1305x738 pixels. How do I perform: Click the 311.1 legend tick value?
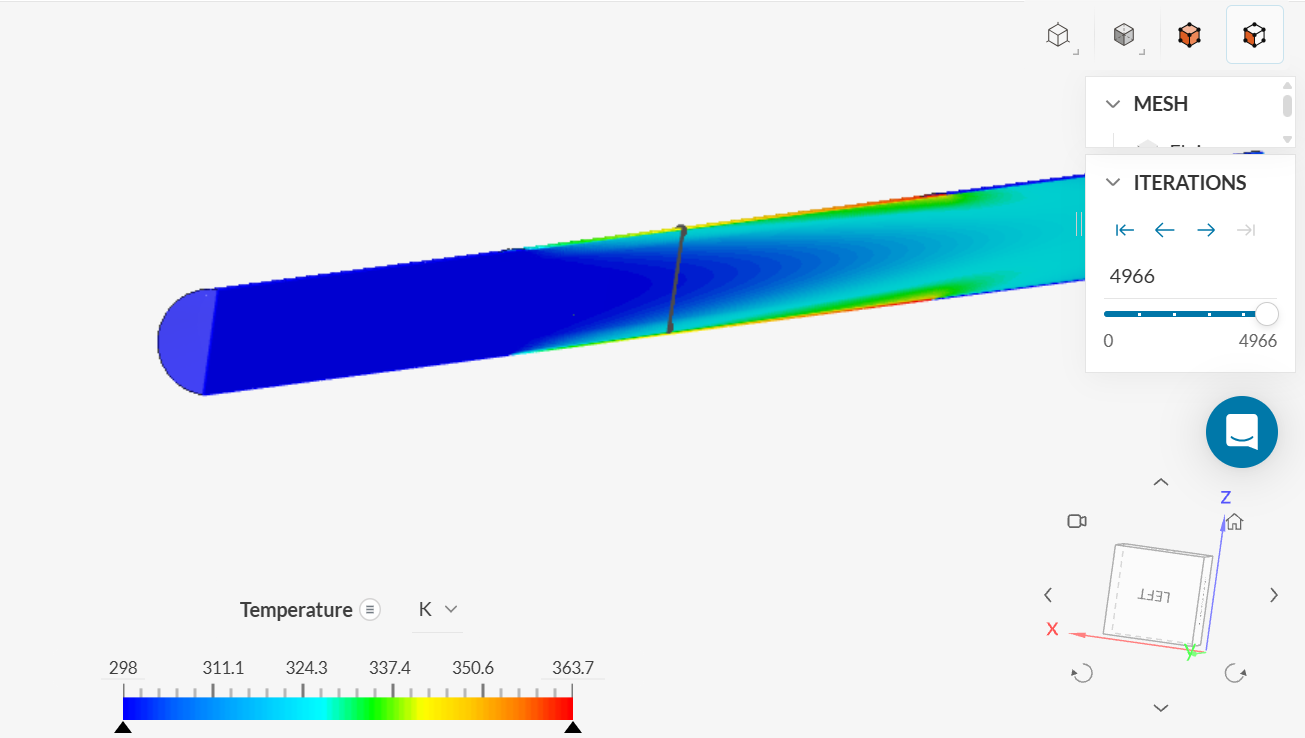[x=223, y=668]
